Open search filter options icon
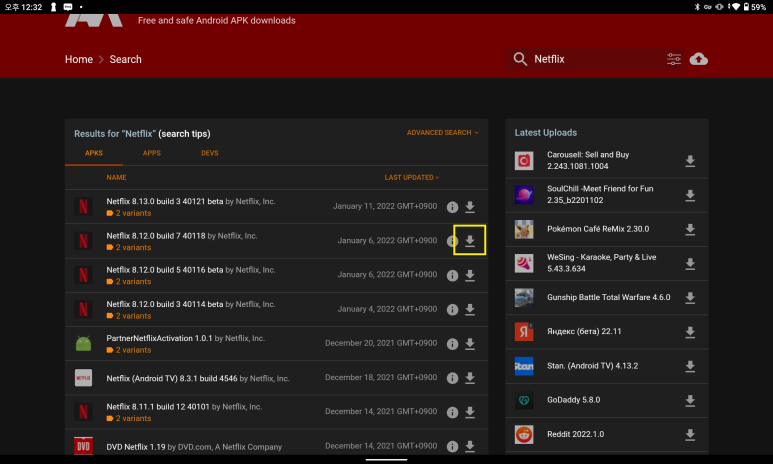773x464 pixels. (x=673, y=59)
